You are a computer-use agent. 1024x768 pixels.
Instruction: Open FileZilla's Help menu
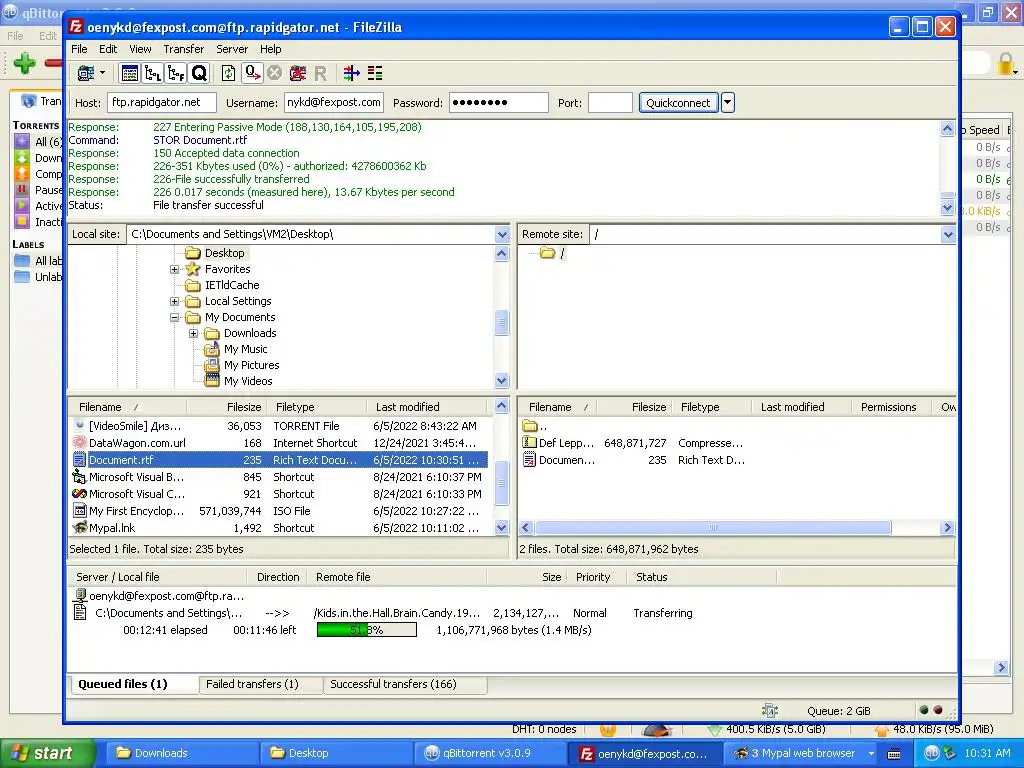270,49
